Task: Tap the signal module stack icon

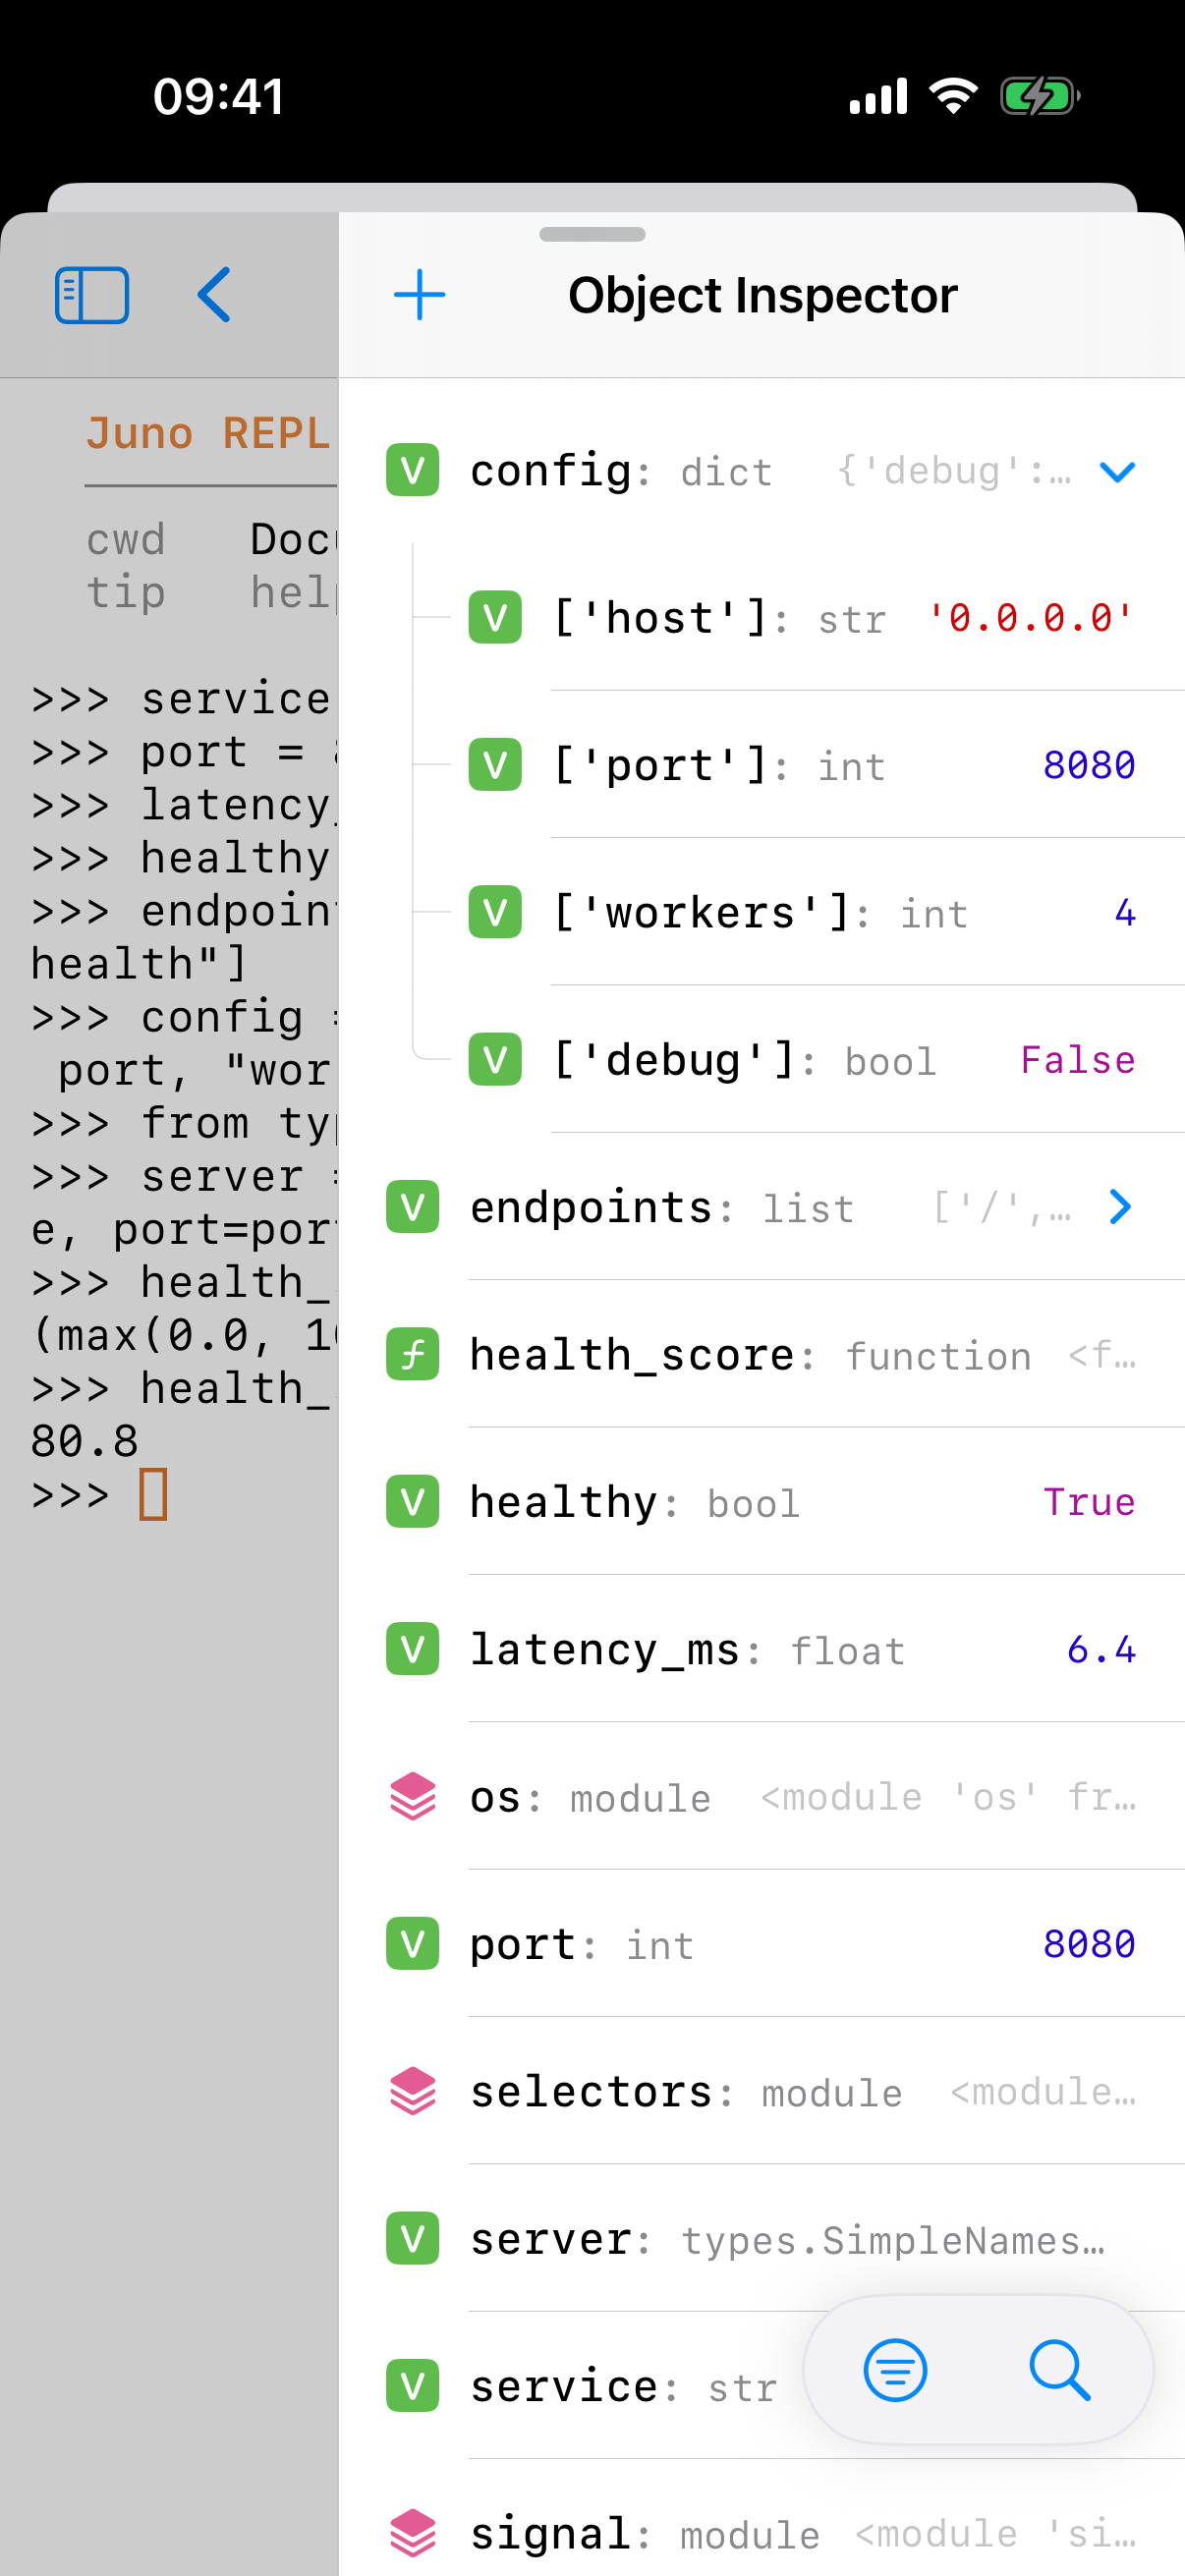Action: [413, 2533]
